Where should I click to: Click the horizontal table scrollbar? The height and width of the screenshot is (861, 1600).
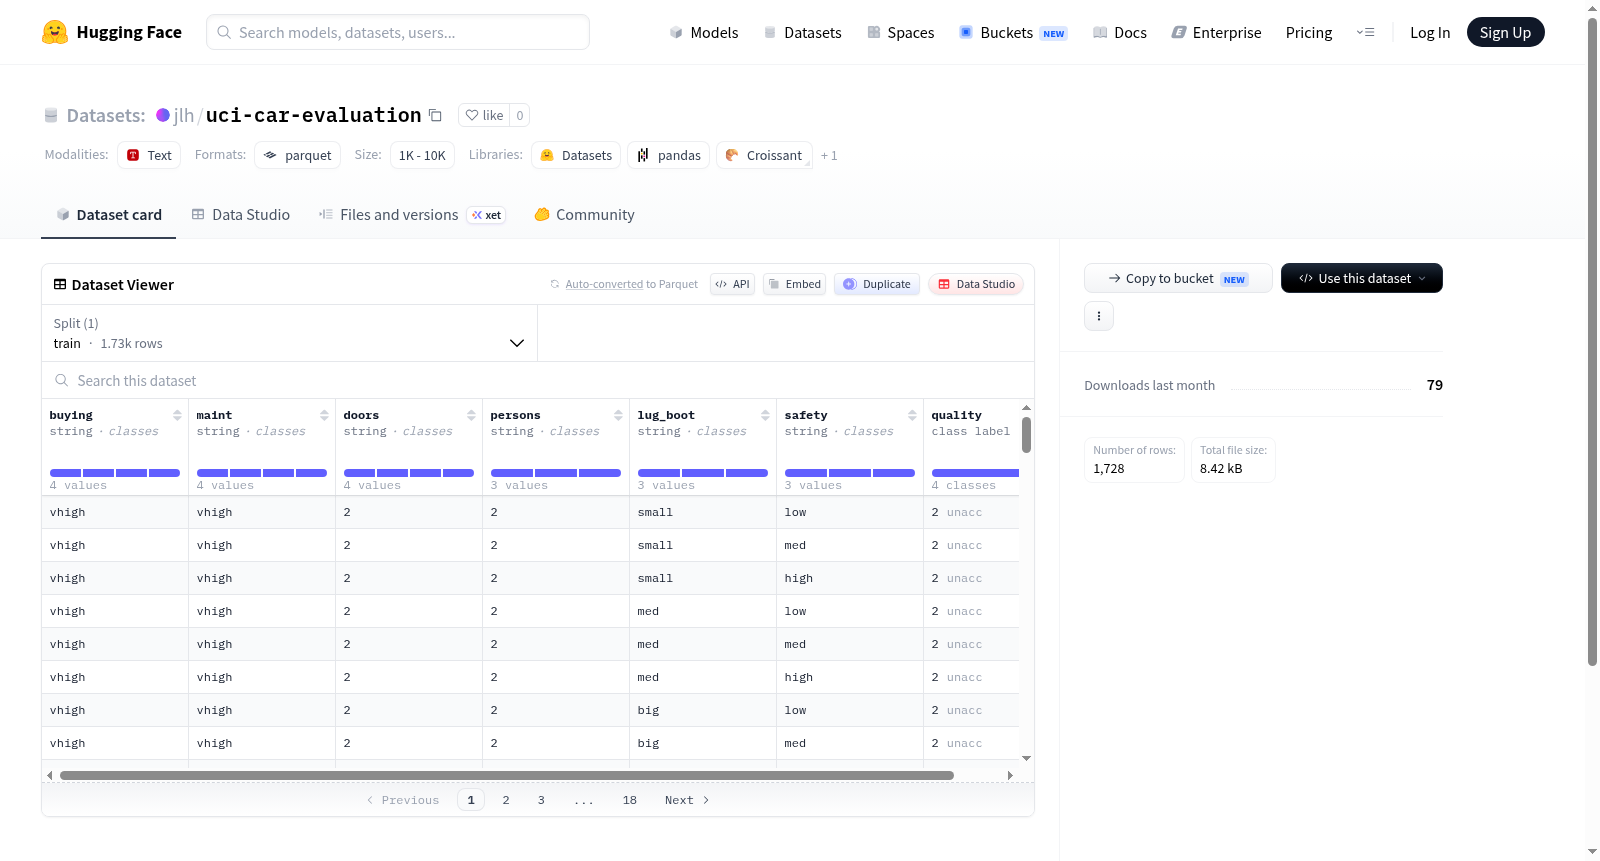click(x=506, y=775)
